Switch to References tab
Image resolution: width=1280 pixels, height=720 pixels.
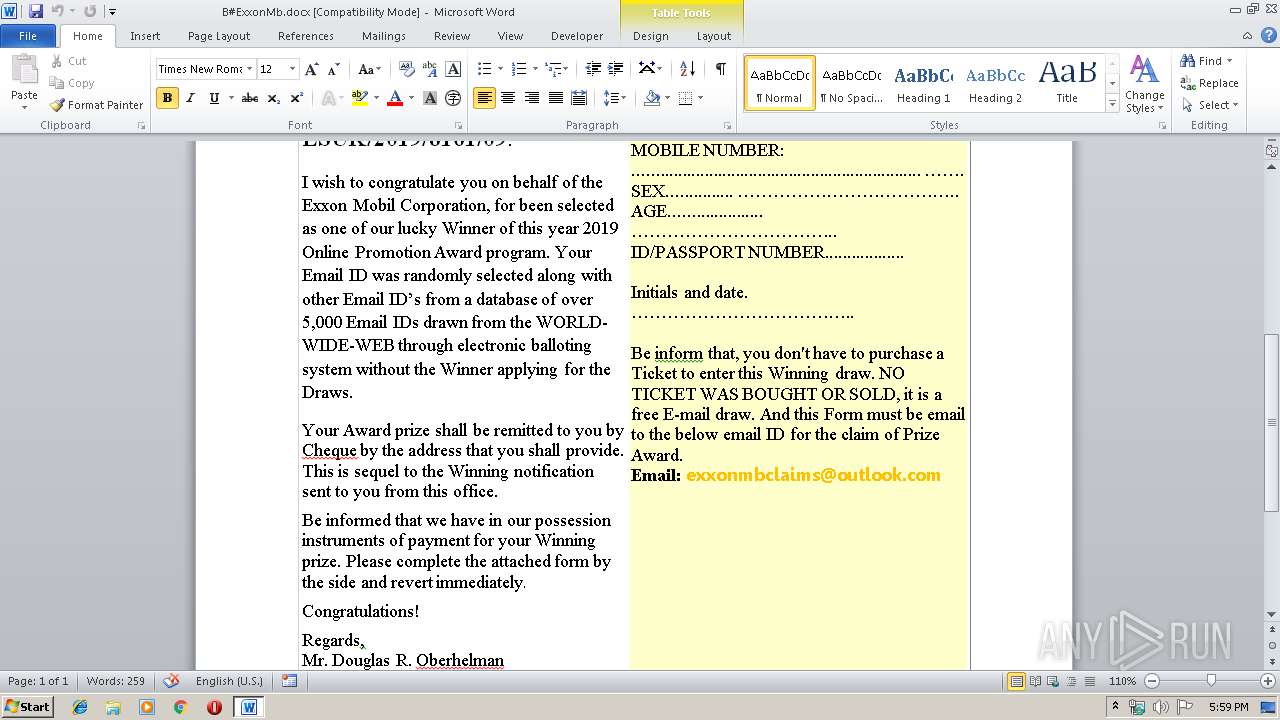(306, 36)
